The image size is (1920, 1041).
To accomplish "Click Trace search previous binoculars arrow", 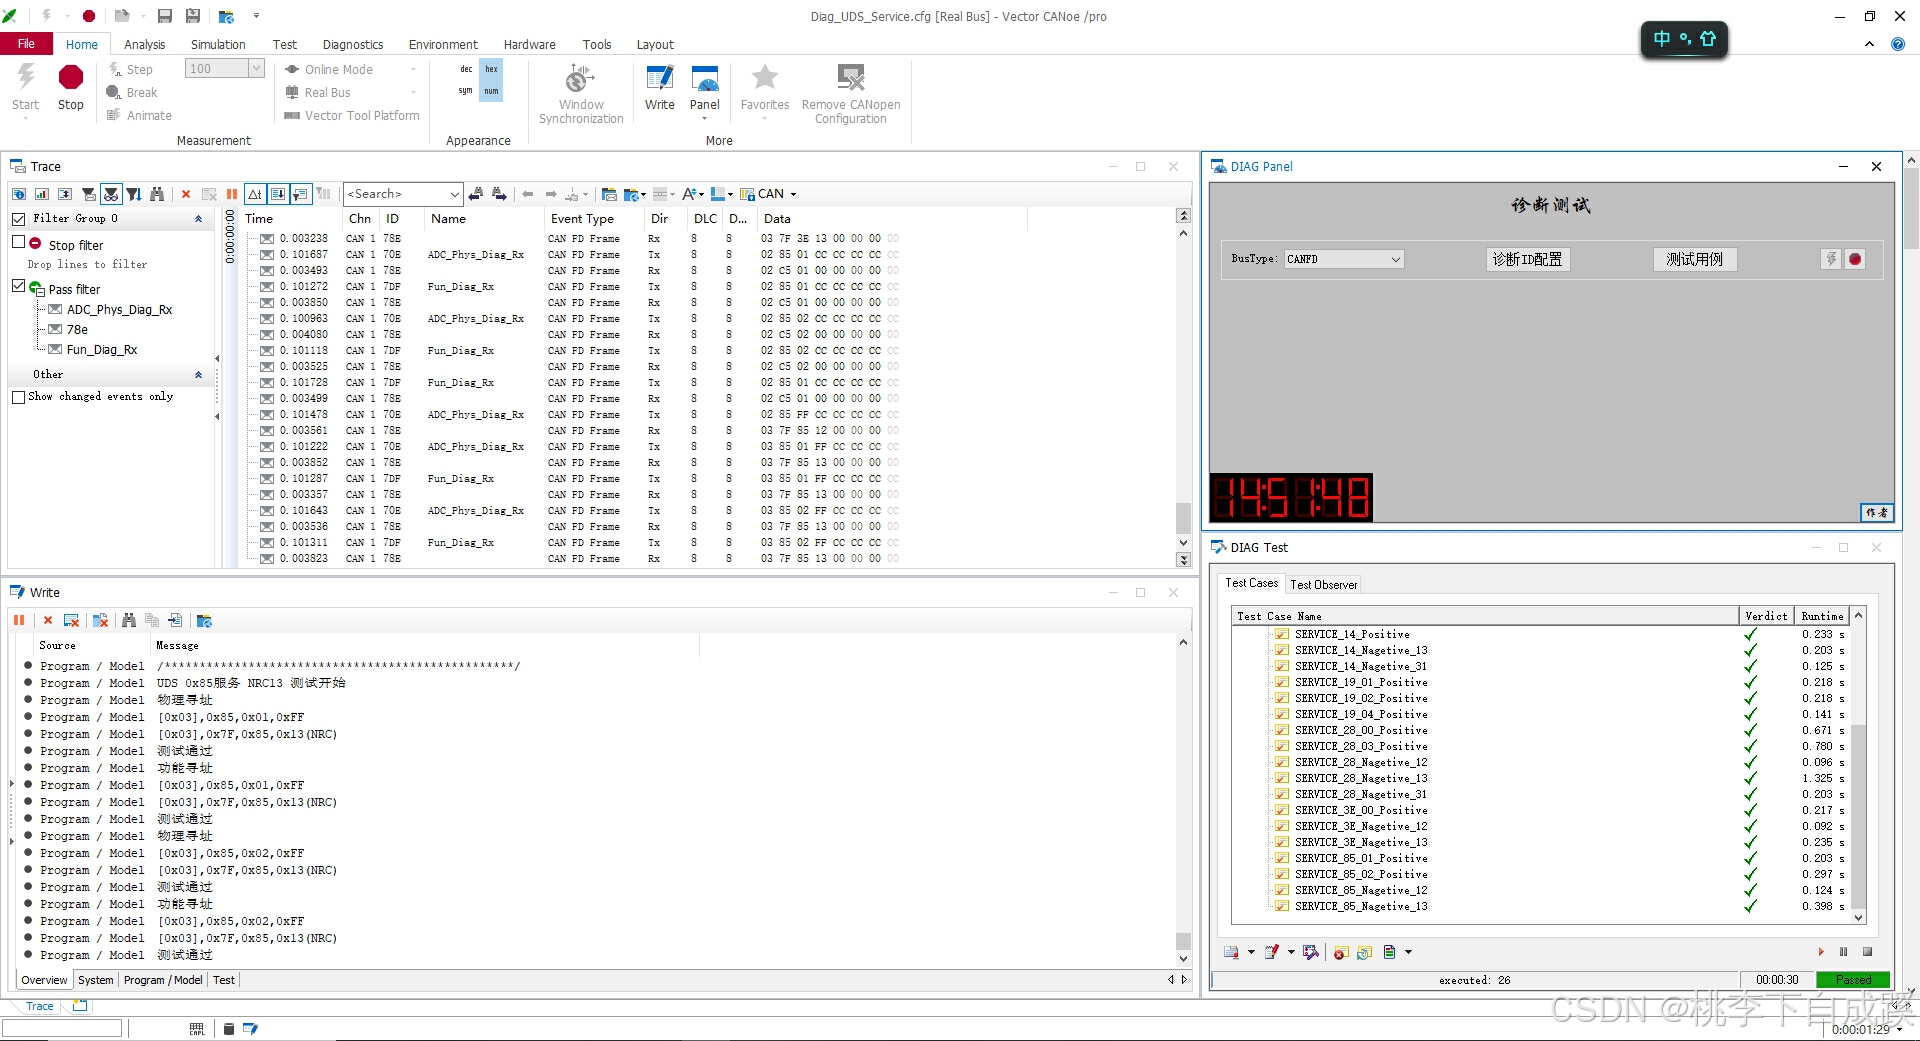I will tap(476, 194).
